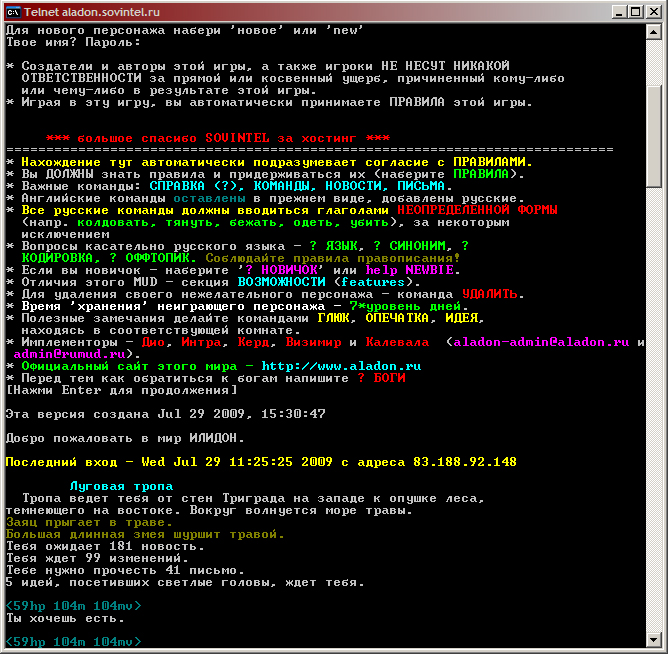Image resolution: width=668 pixels, height=654 pixels.
Task: Click the yellow word 'ПРАВИЛАМИ'
Action: tap(490, 162)
